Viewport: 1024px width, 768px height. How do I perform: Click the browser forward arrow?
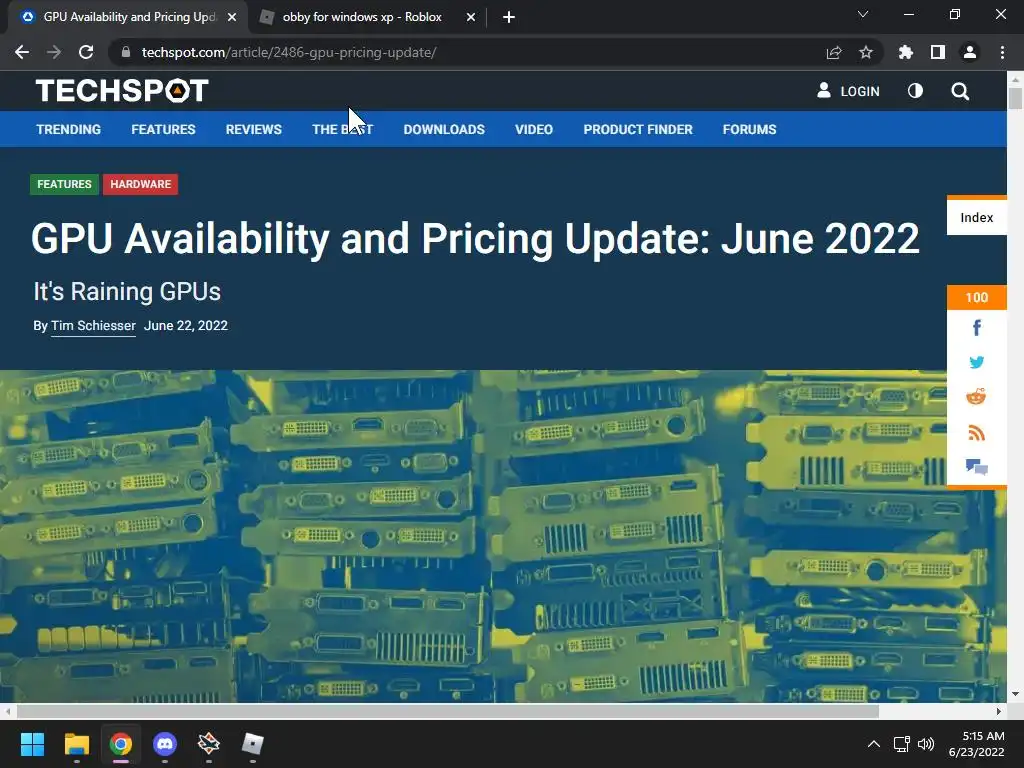coord(54,52)
